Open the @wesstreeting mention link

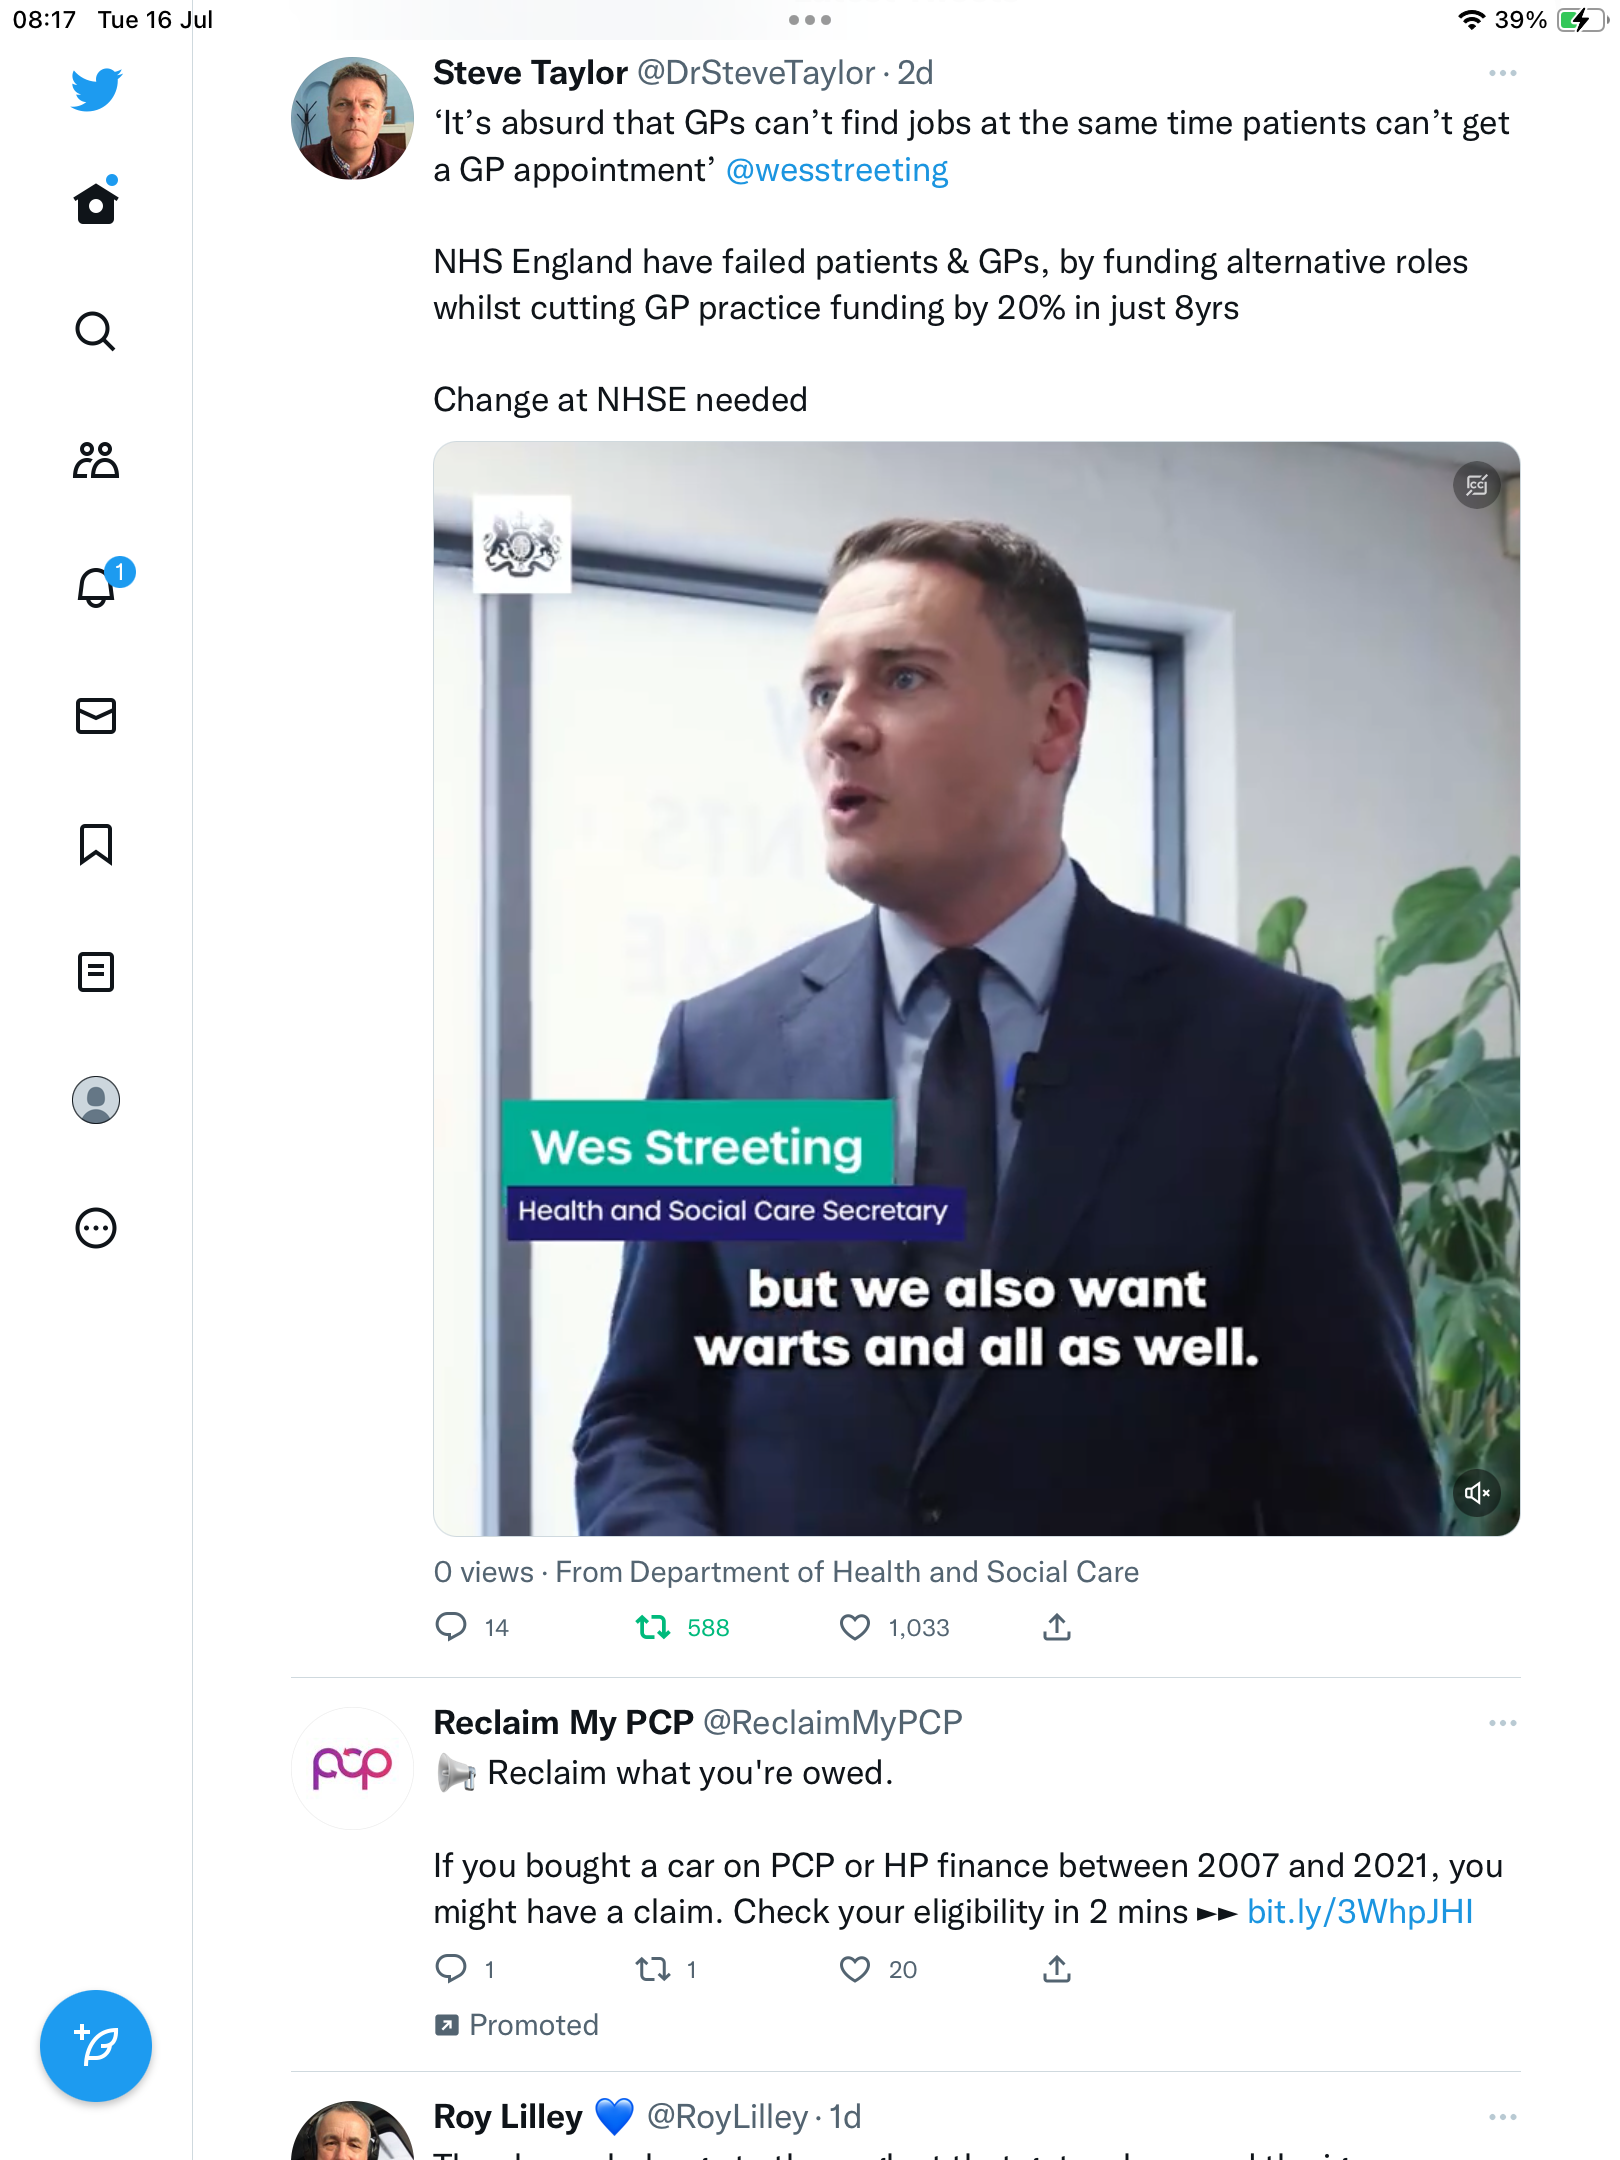pos(837,170)
